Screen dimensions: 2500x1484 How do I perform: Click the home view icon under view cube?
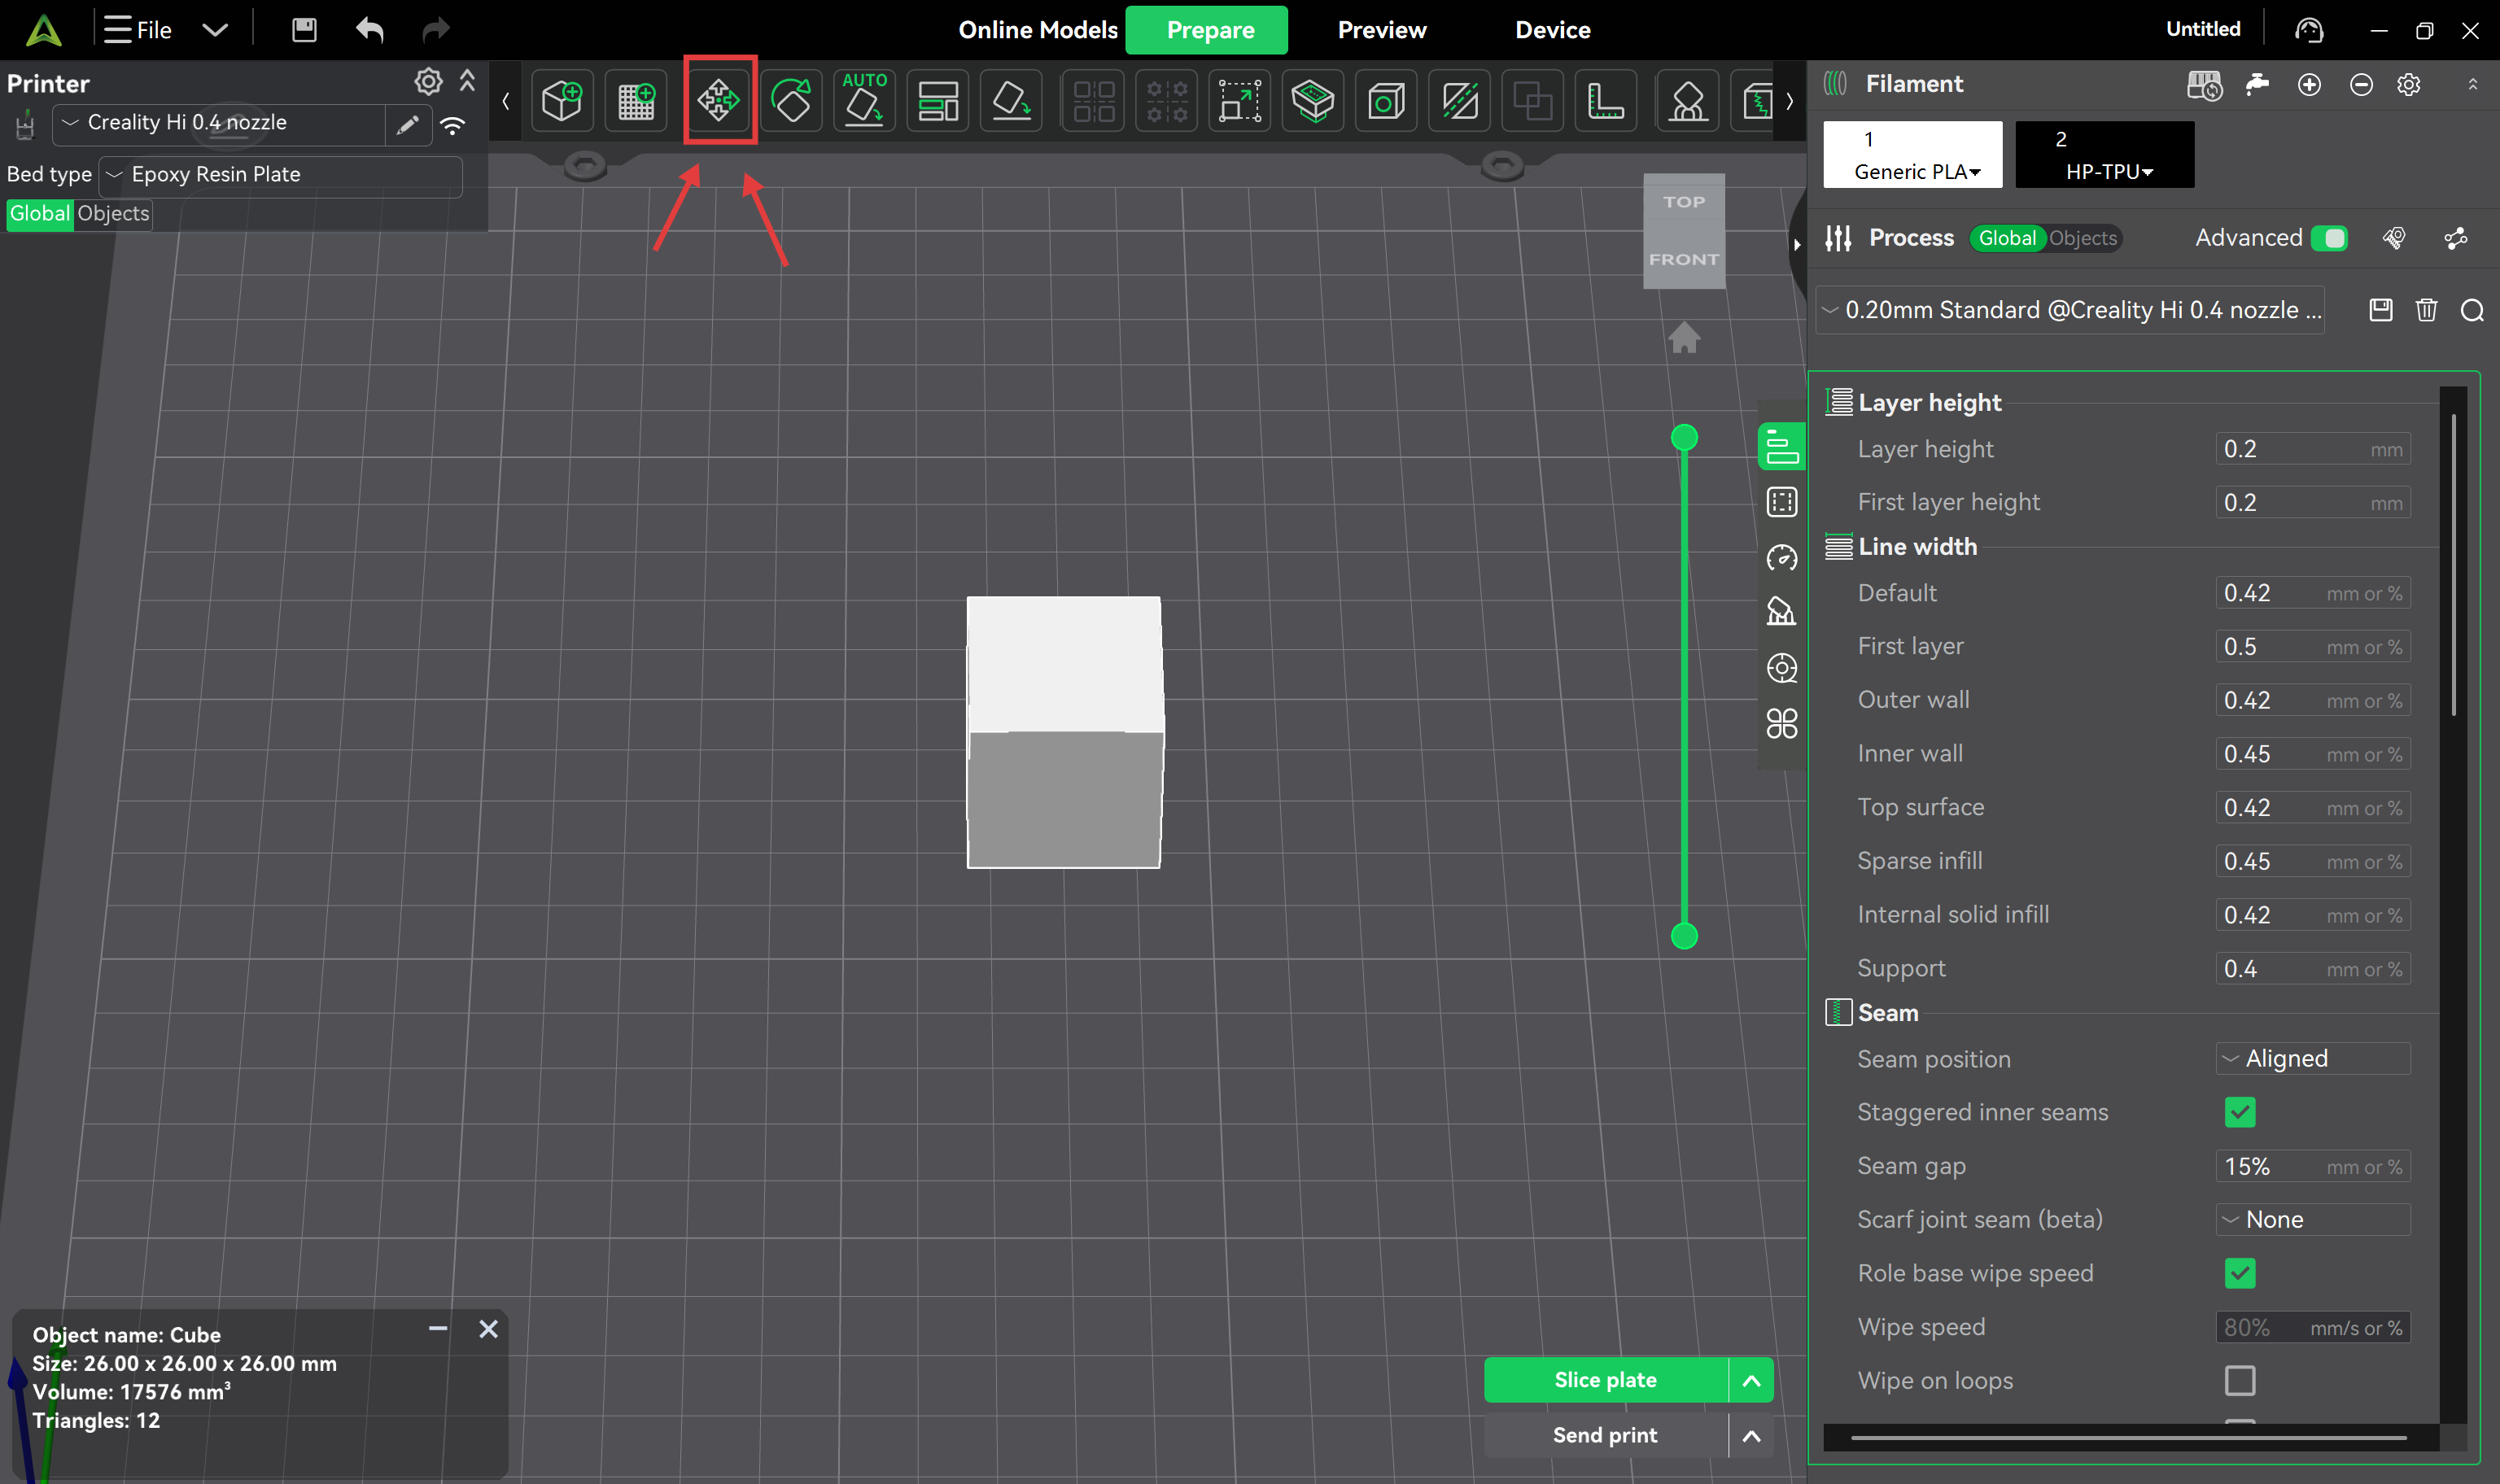pyautogui.click(x=1684, y=338)
